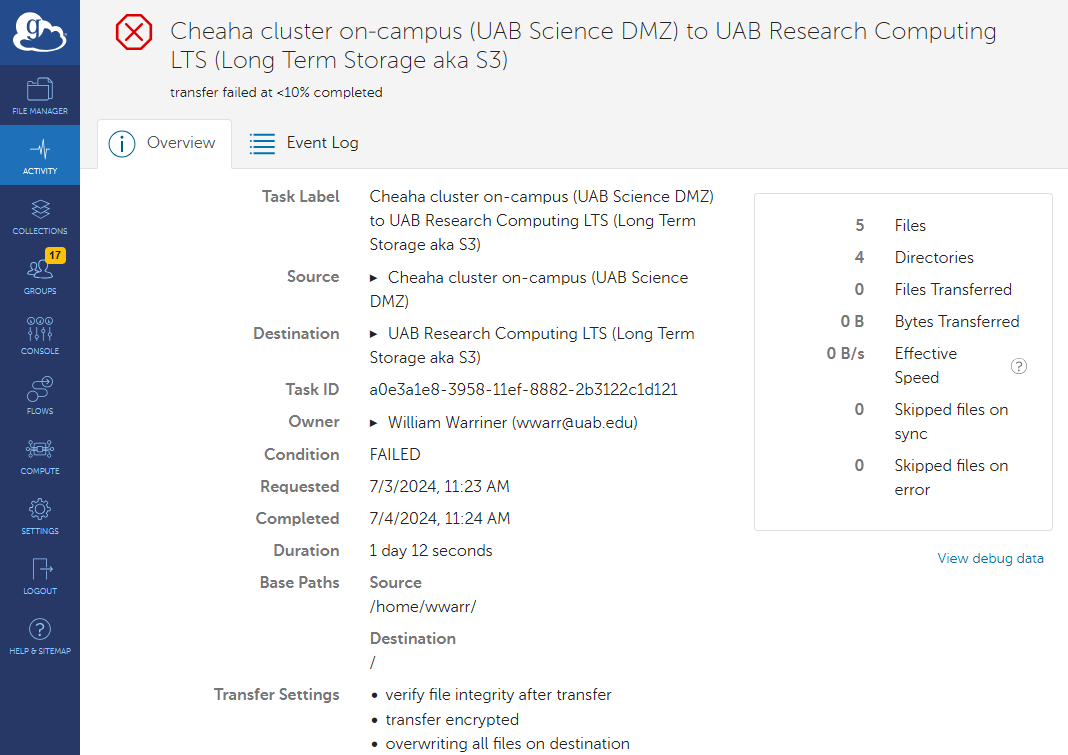The height and width of the screenshot is (755, 1068).
Task: Open Settings gear in sidebar
Action: [40, 515]
